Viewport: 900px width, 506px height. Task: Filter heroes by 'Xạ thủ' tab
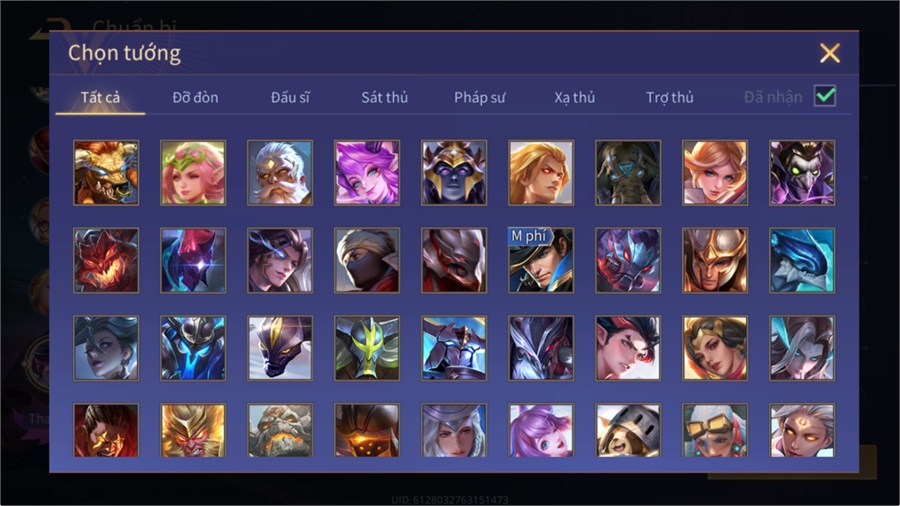click(575, 98)
